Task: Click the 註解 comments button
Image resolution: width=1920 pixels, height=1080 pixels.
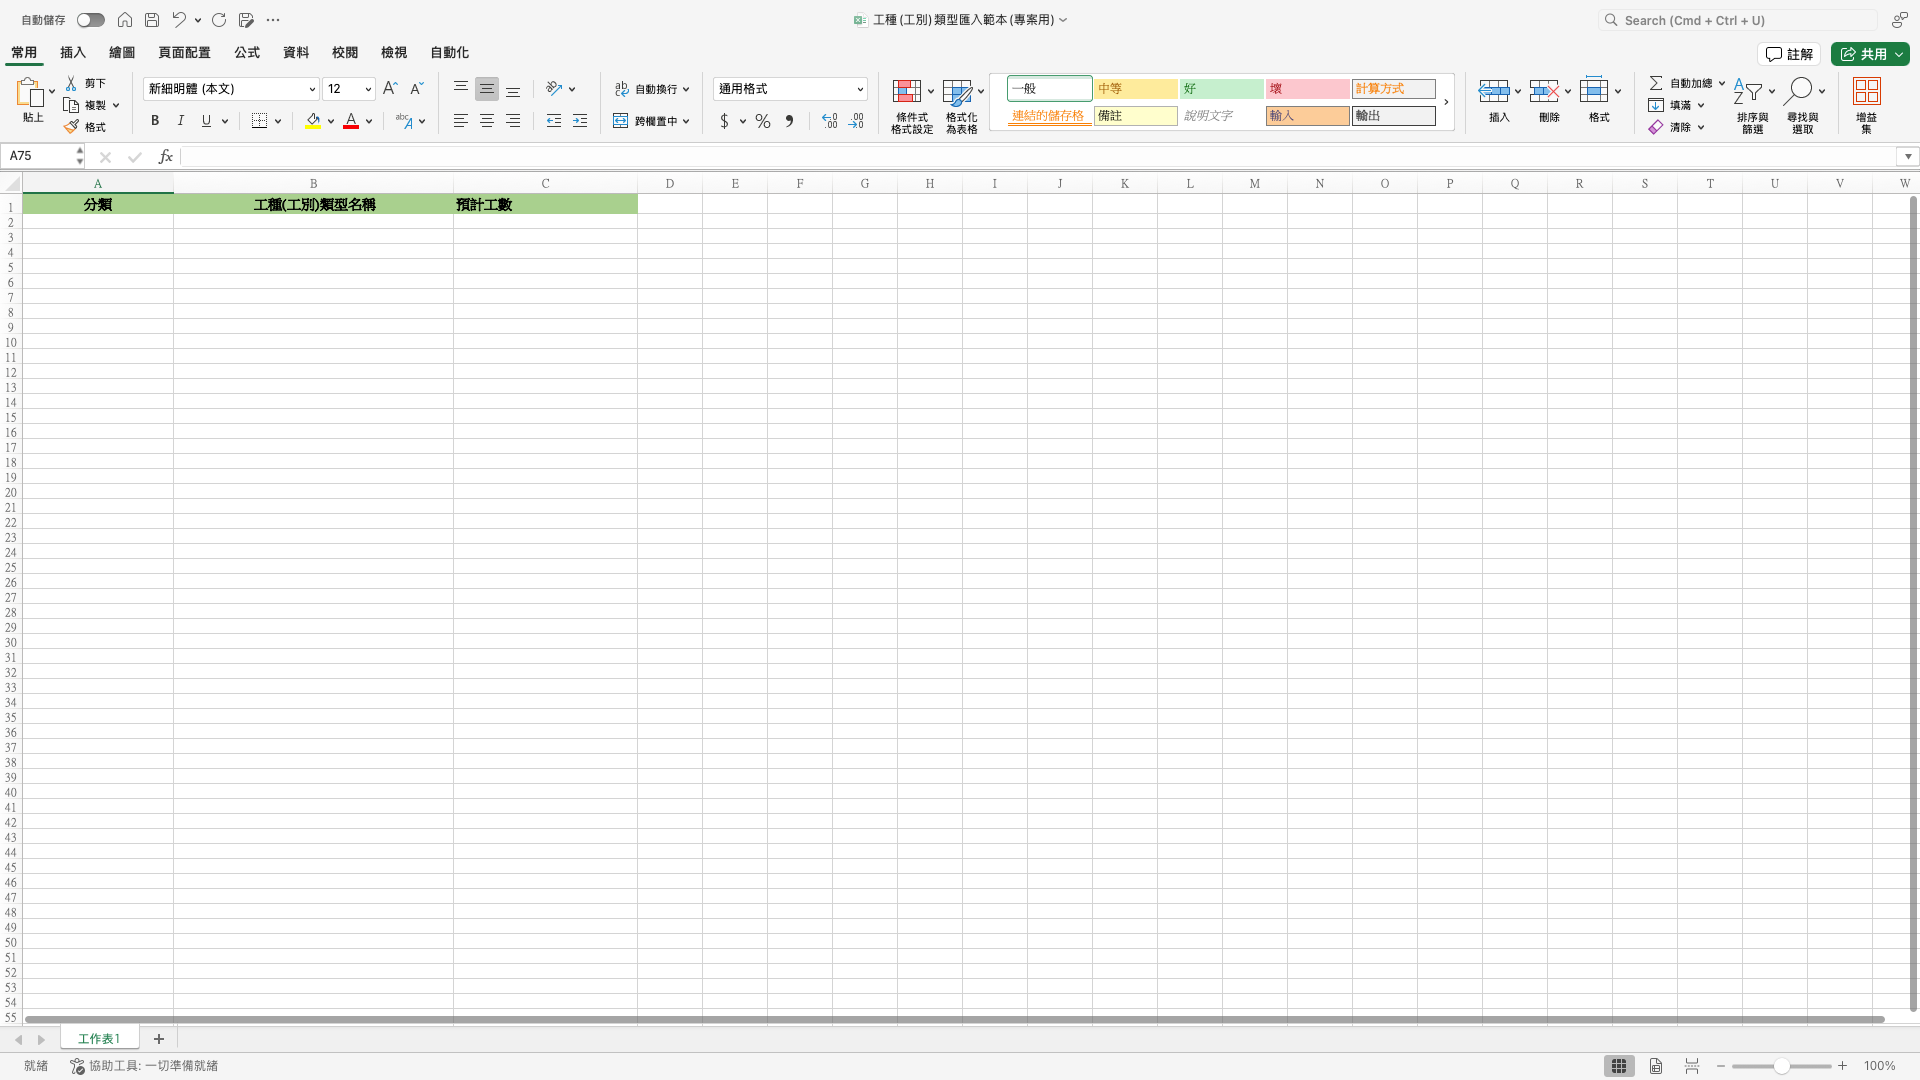Action: [1788, 54]
